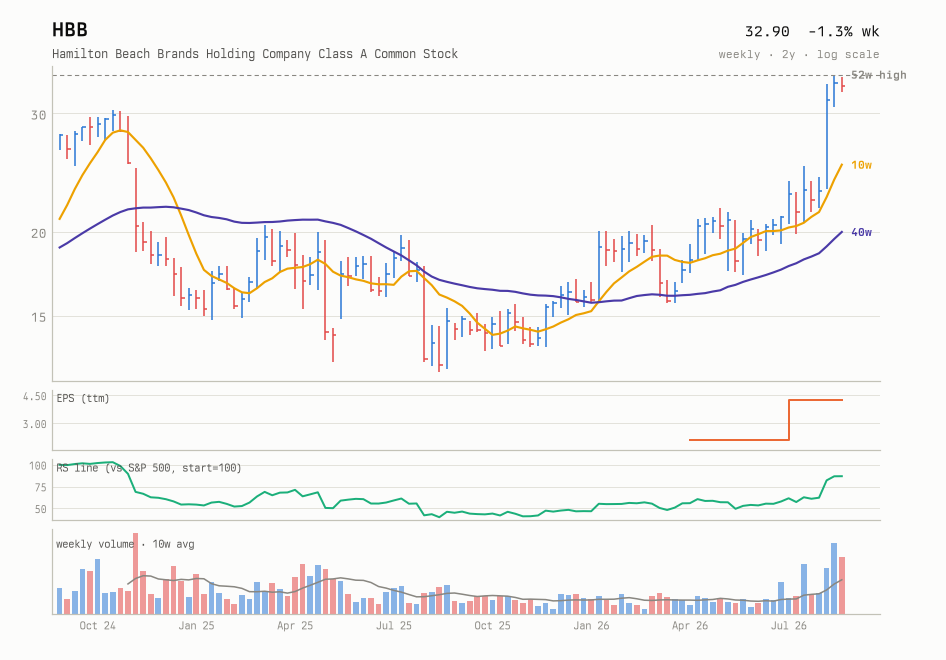
Task: Click the tall blue volume bar before the last
Action: click(x=834, y=579)
